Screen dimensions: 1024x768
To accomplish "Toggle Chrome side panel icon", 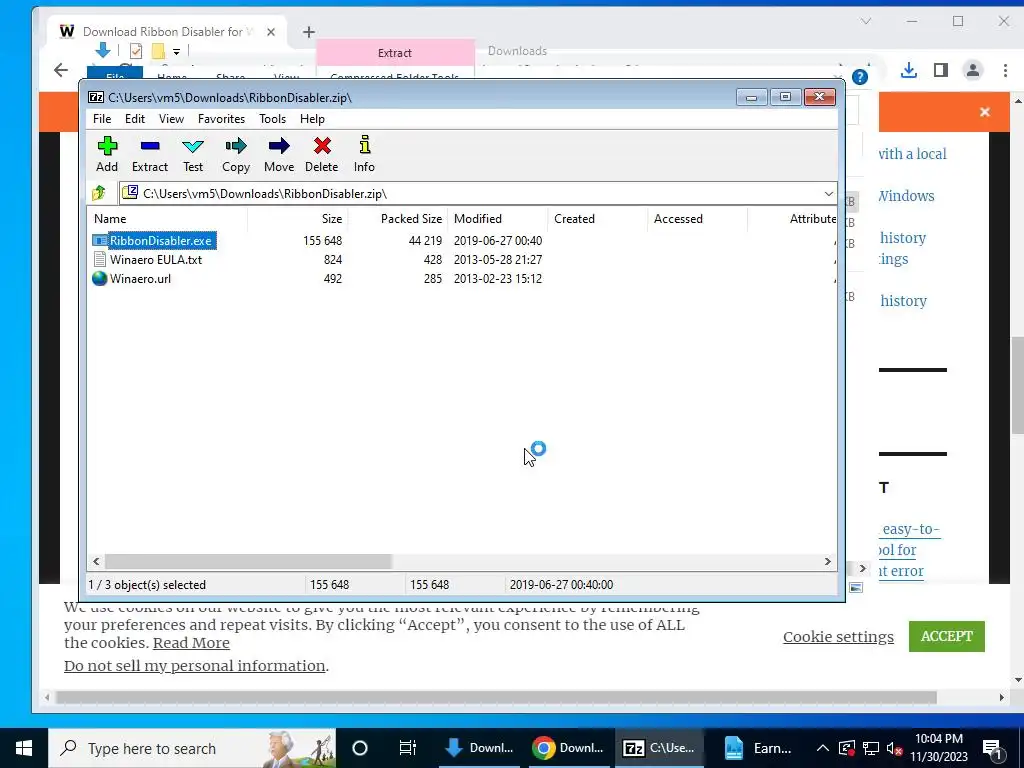I will pos(940,70).
